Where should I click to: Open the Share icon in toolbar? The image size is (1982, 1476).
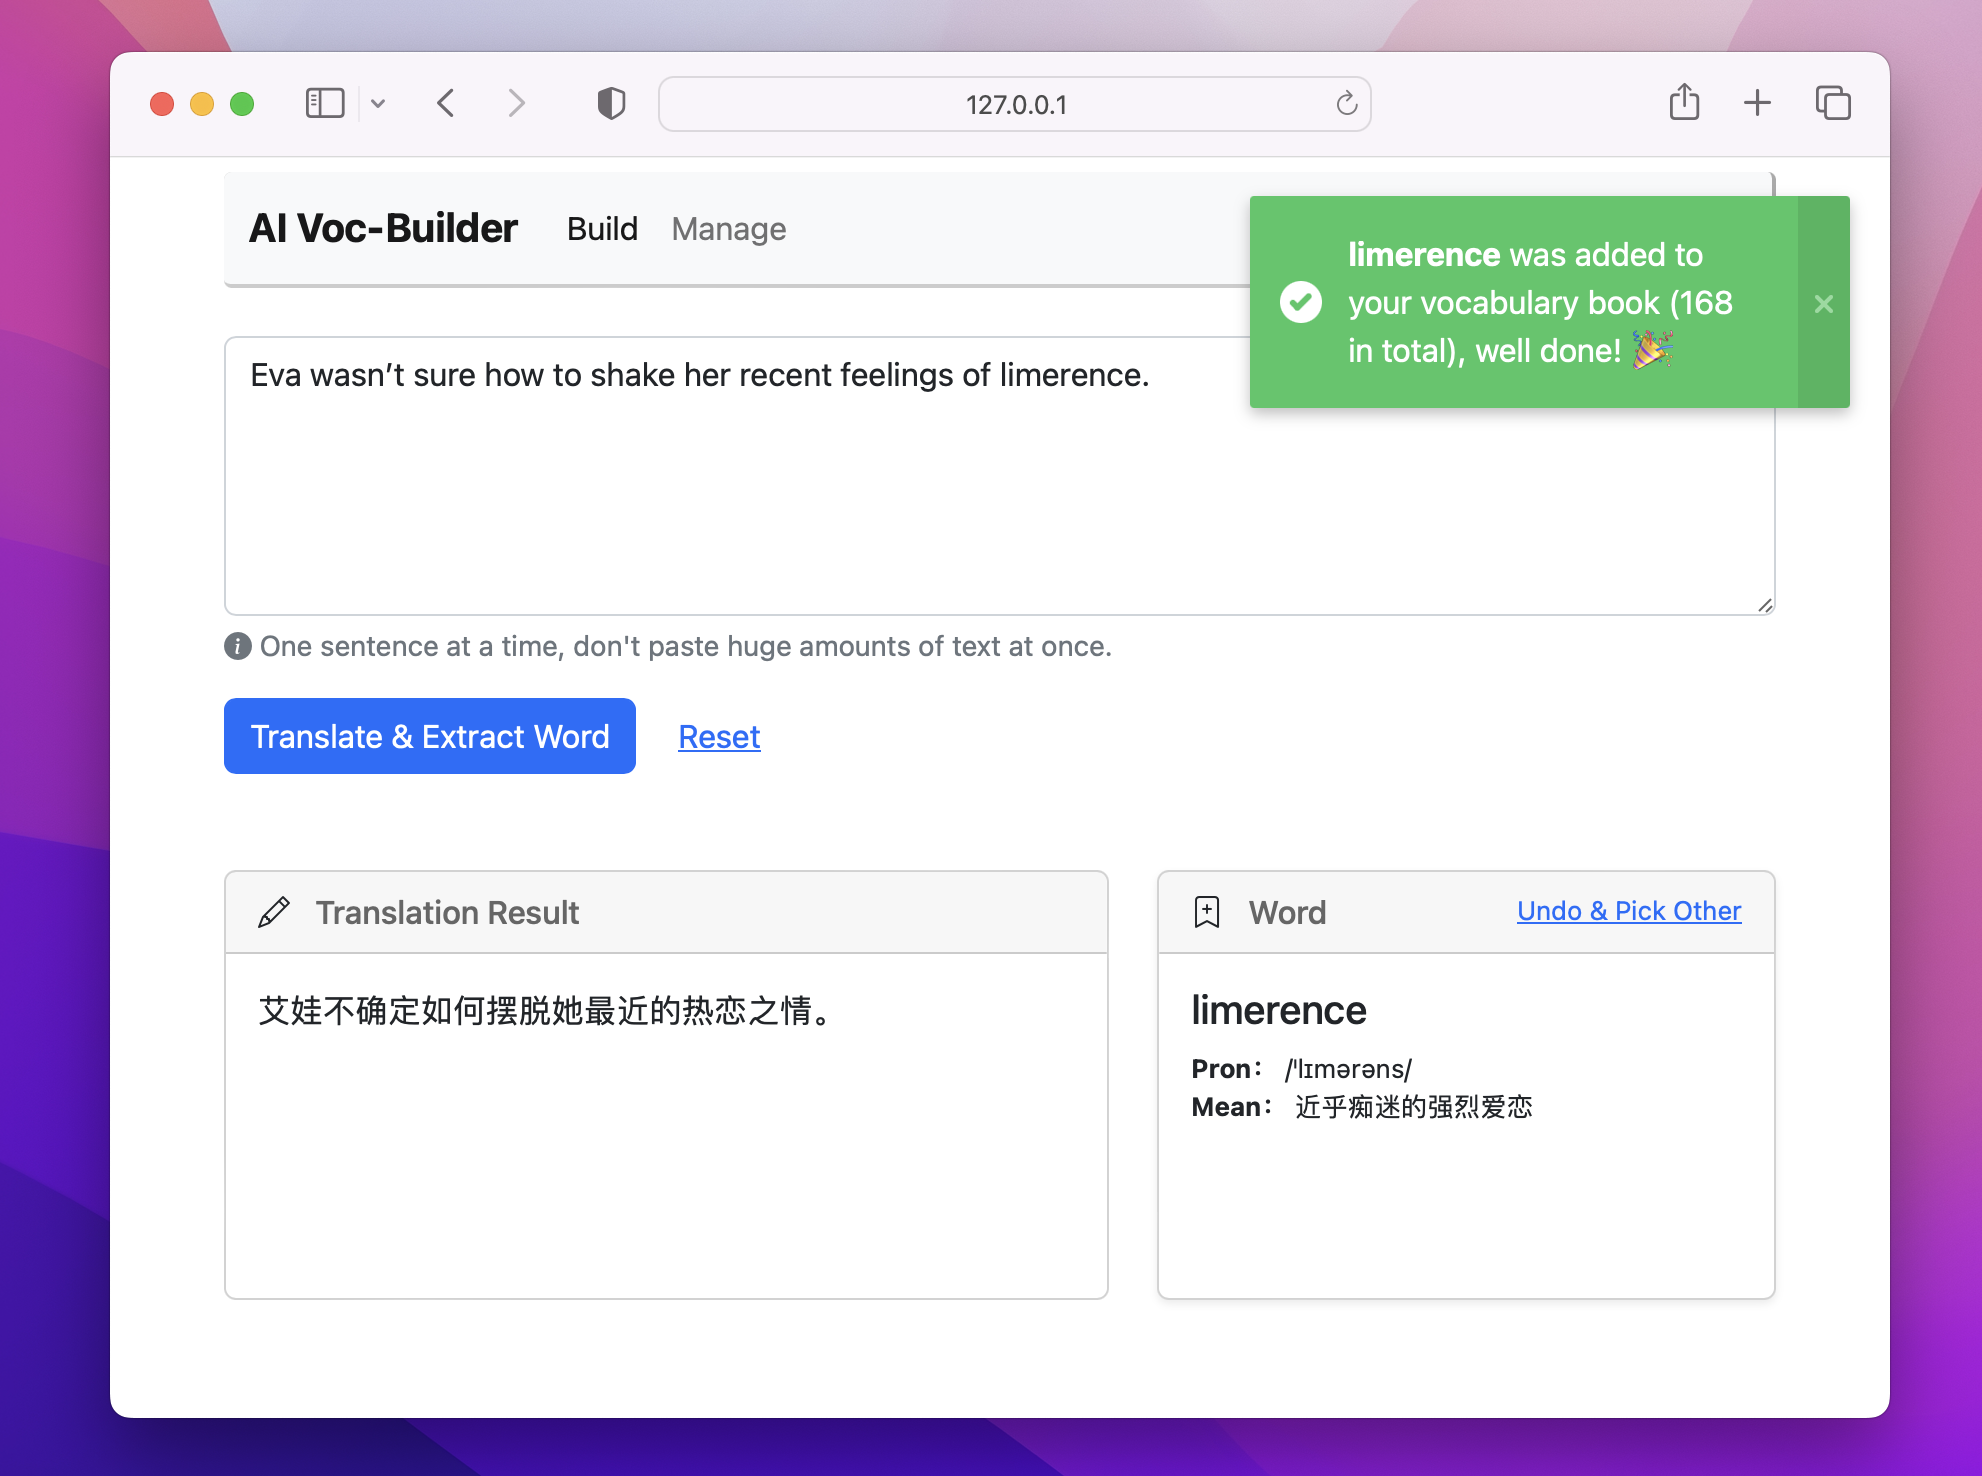(1684, 102)
